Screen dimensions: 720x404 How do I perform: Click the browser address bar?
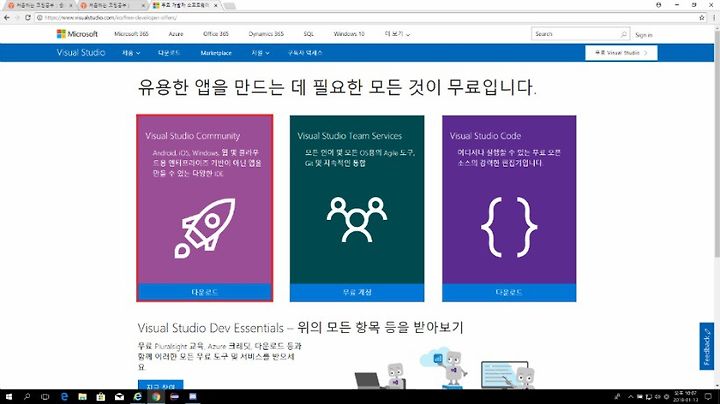(x=370, y=17)
